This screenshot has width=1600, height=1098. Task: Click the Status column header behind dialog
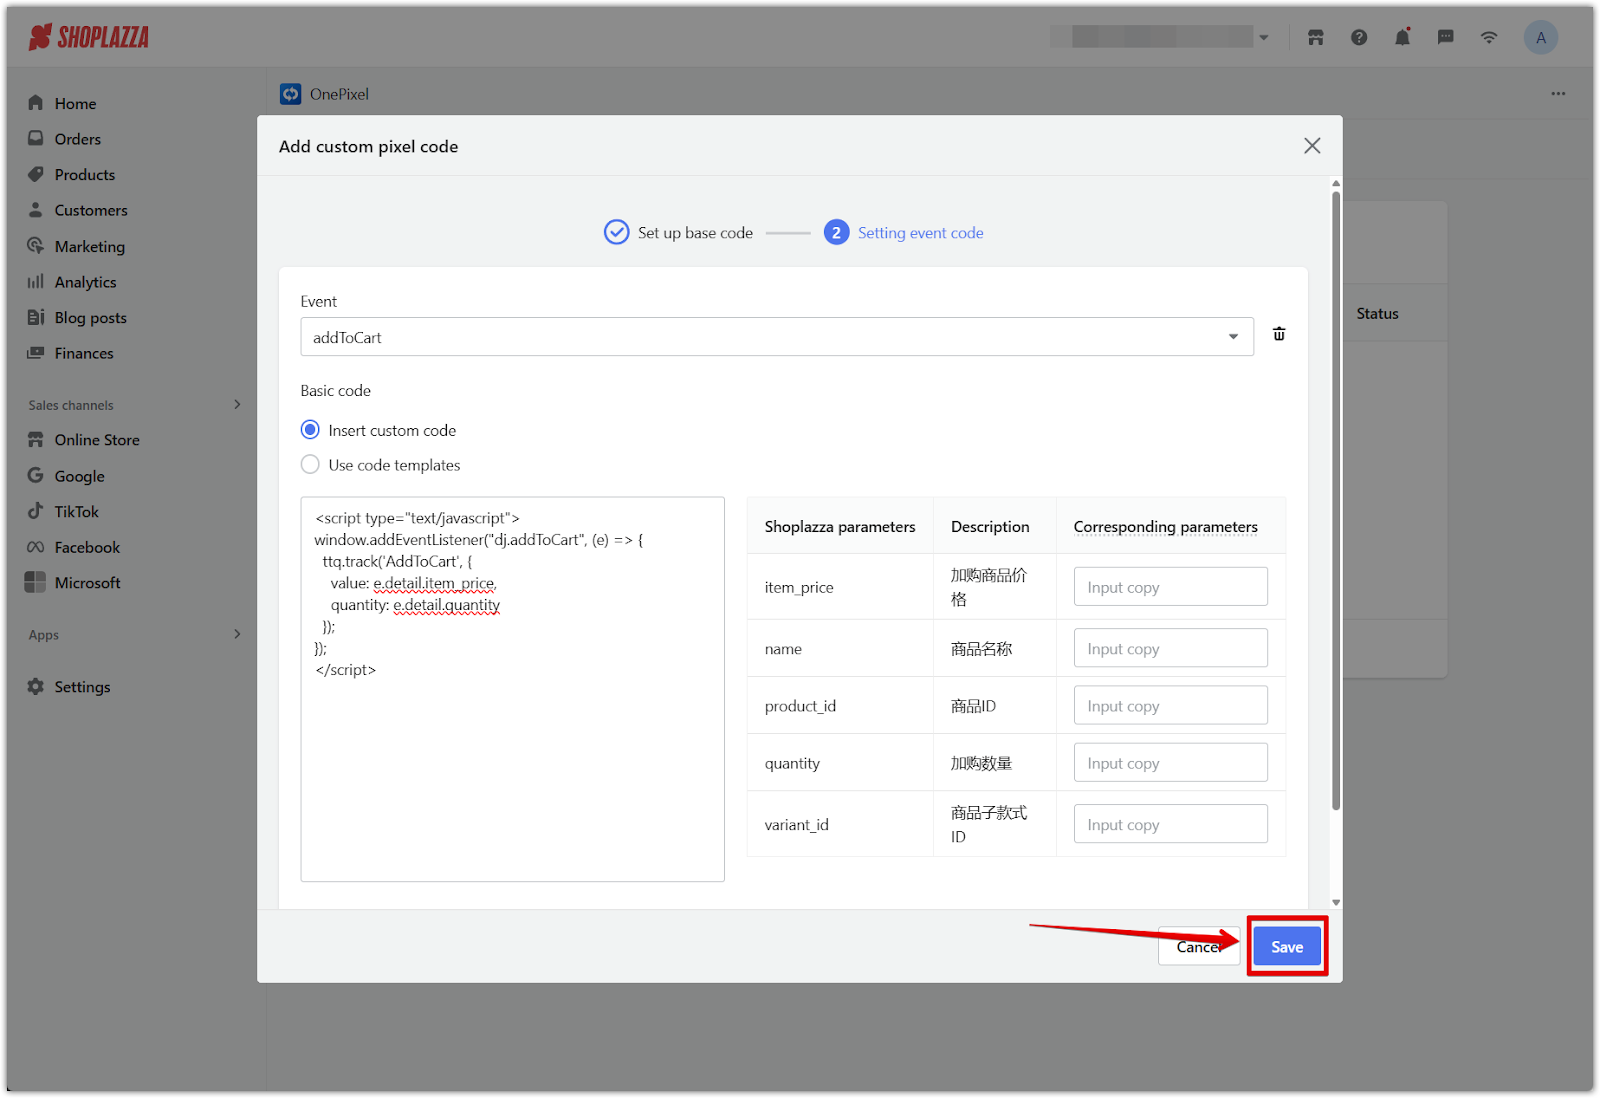(1377, 314)
